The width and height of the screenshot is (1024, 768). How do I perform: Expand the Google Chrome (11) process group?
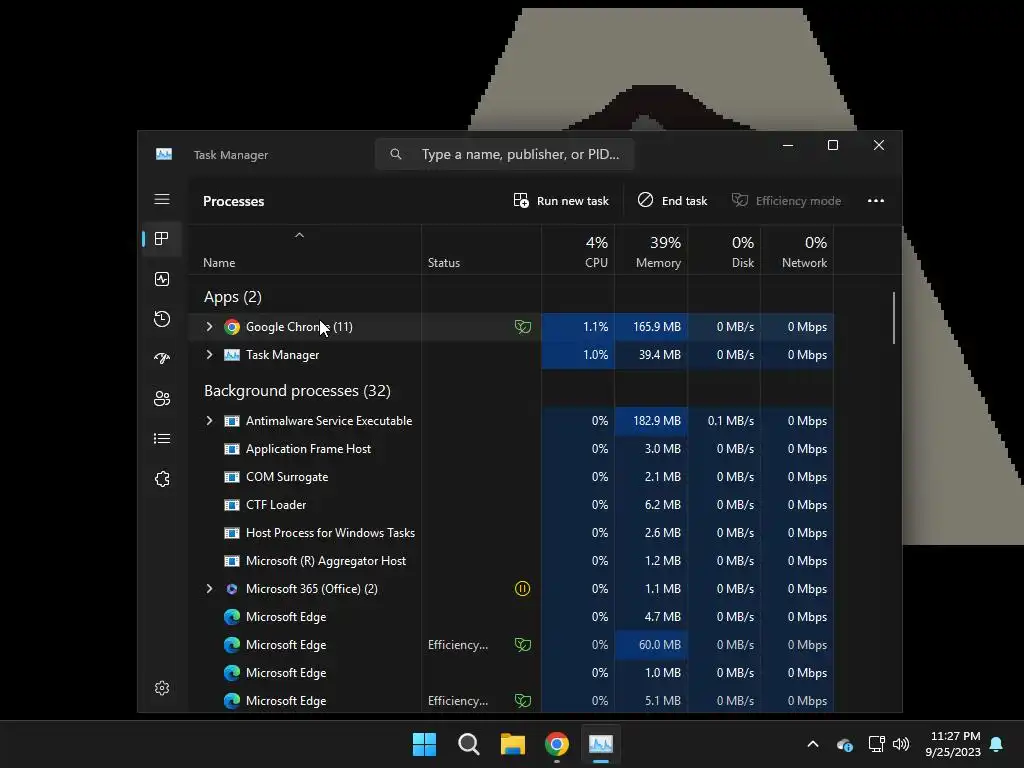(x=209, y=327)
